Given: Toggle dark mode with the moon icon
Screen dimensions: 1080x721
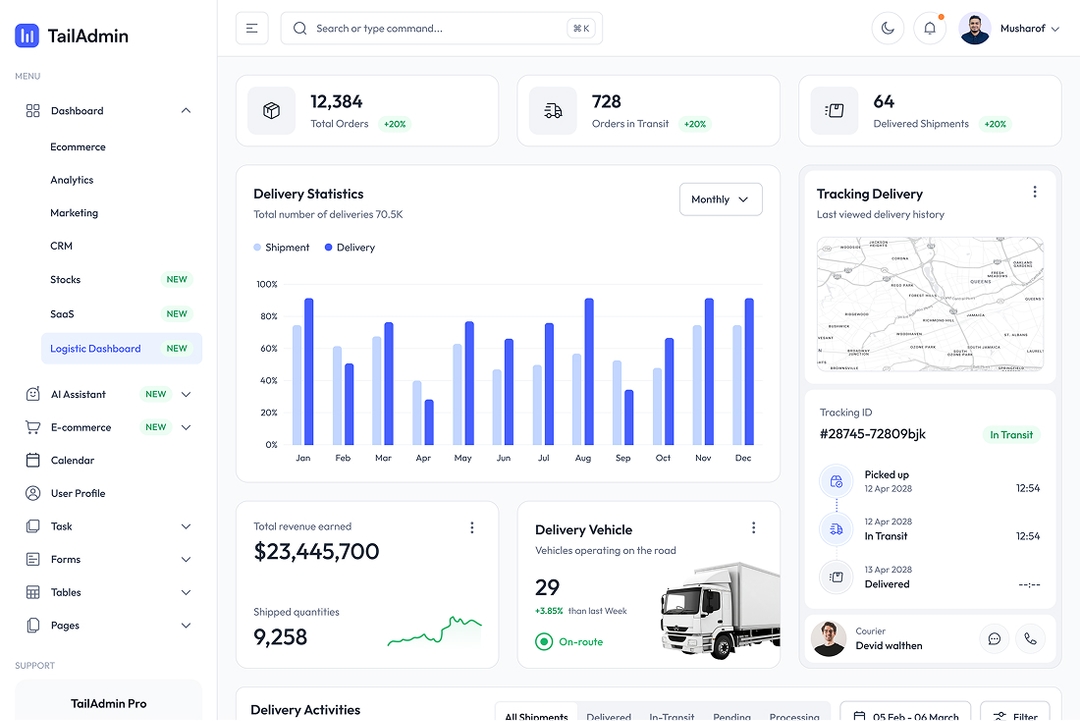Looking at the screenshot, I should [887, 27].
